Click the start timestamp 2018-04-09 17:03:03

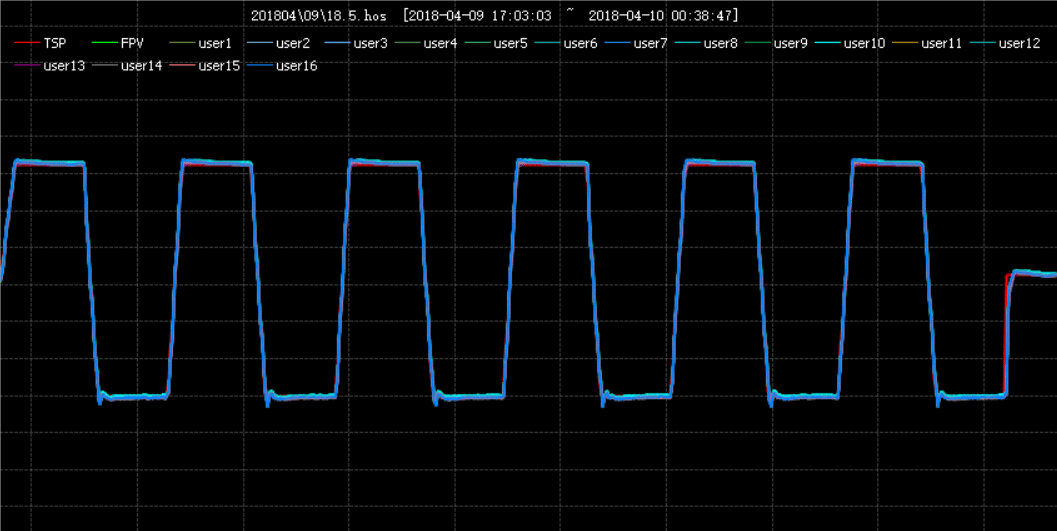click(x=479, y=15)
